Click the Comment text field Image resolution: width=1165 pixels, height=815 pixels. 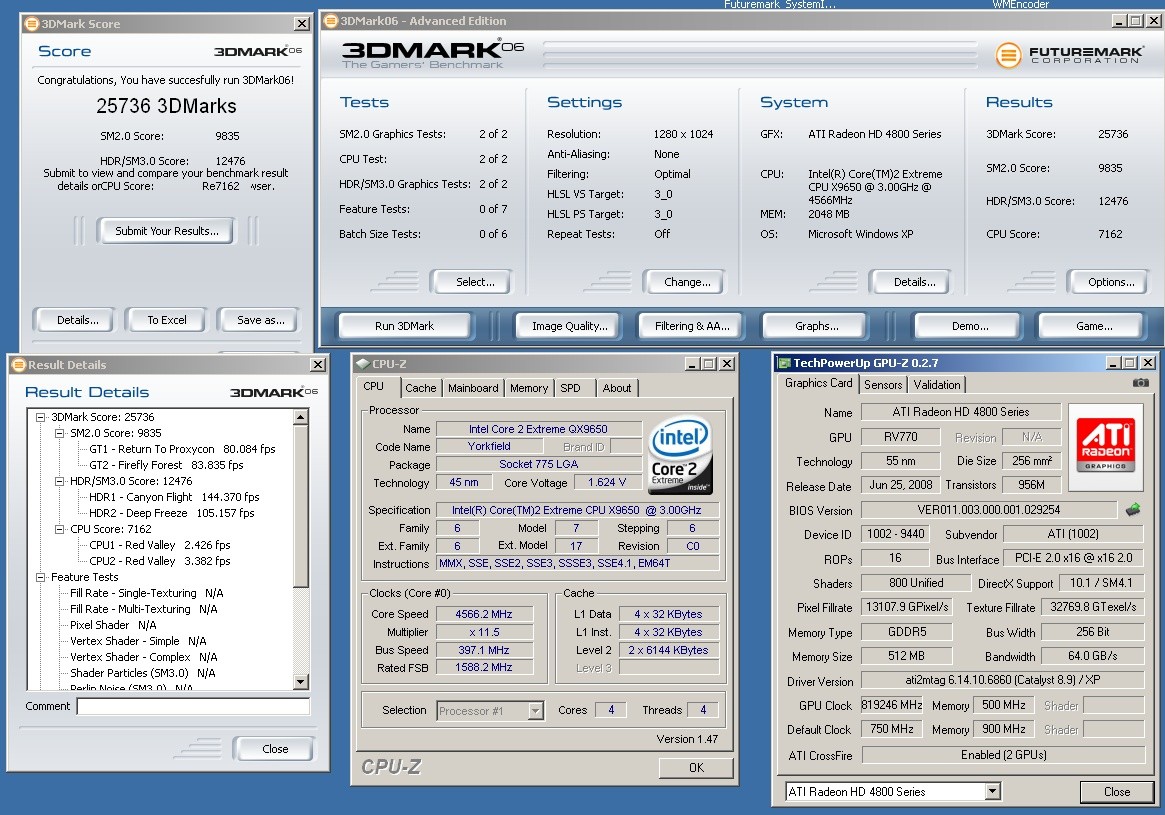(x=193, y=706)
